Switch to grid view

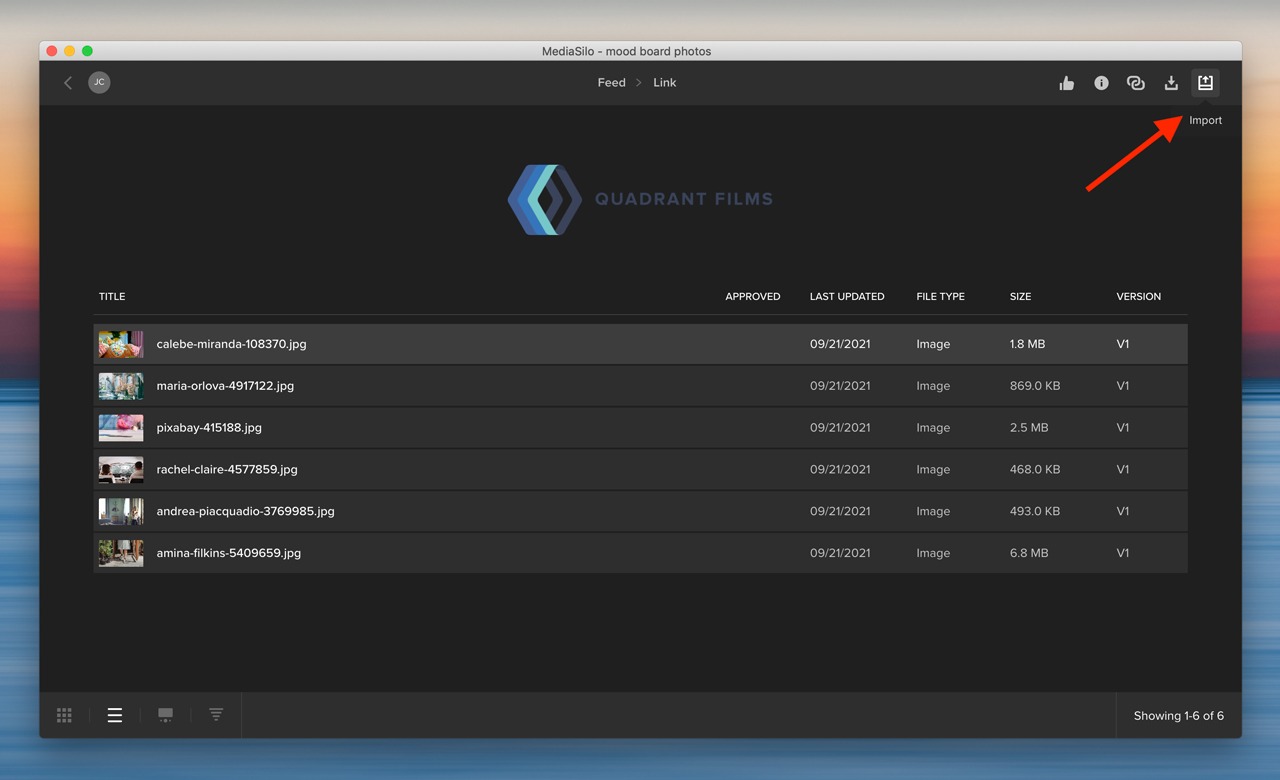tap(64, 715)
